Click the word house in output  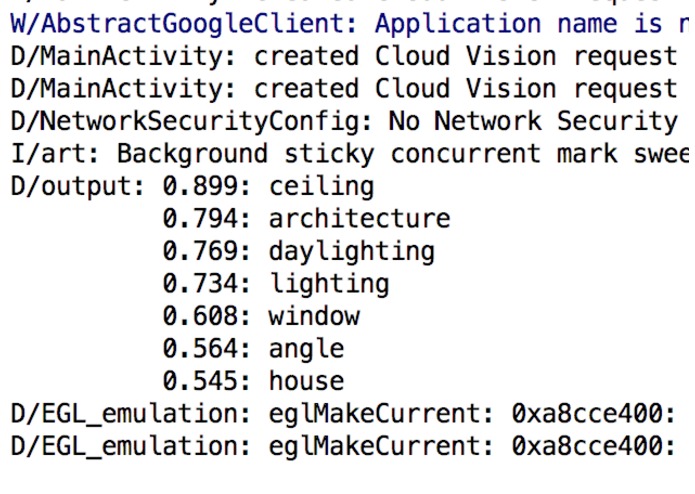(306, 381)
